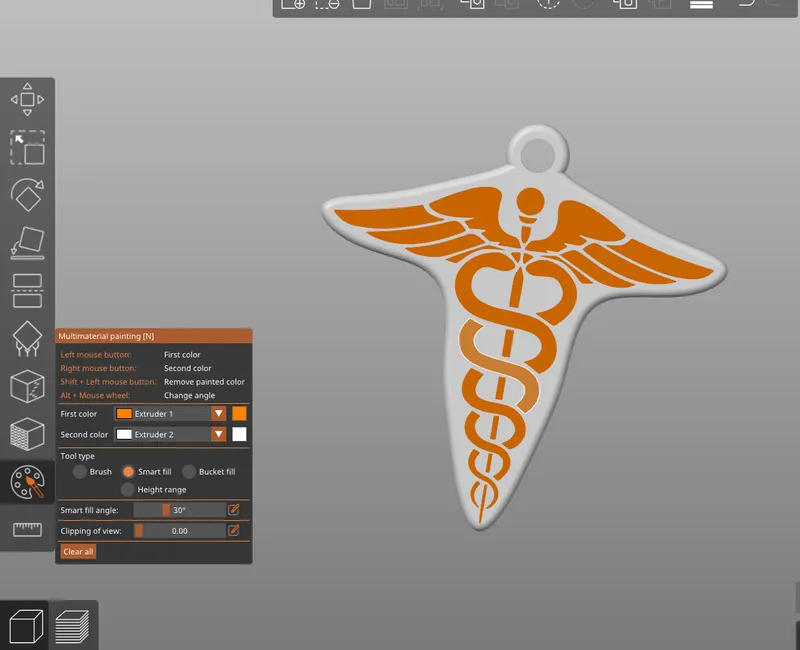Open the Seam painting tool

[x=28, y=386]
